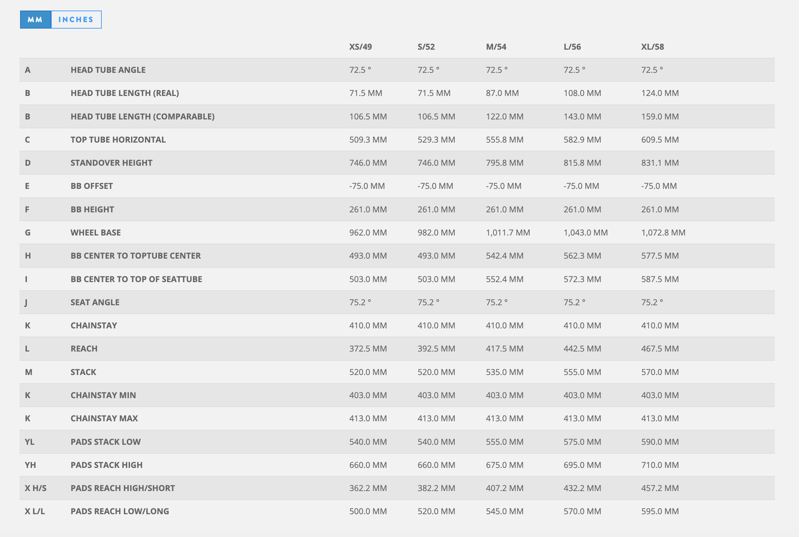Switch units to MM

tap(35, 19)
